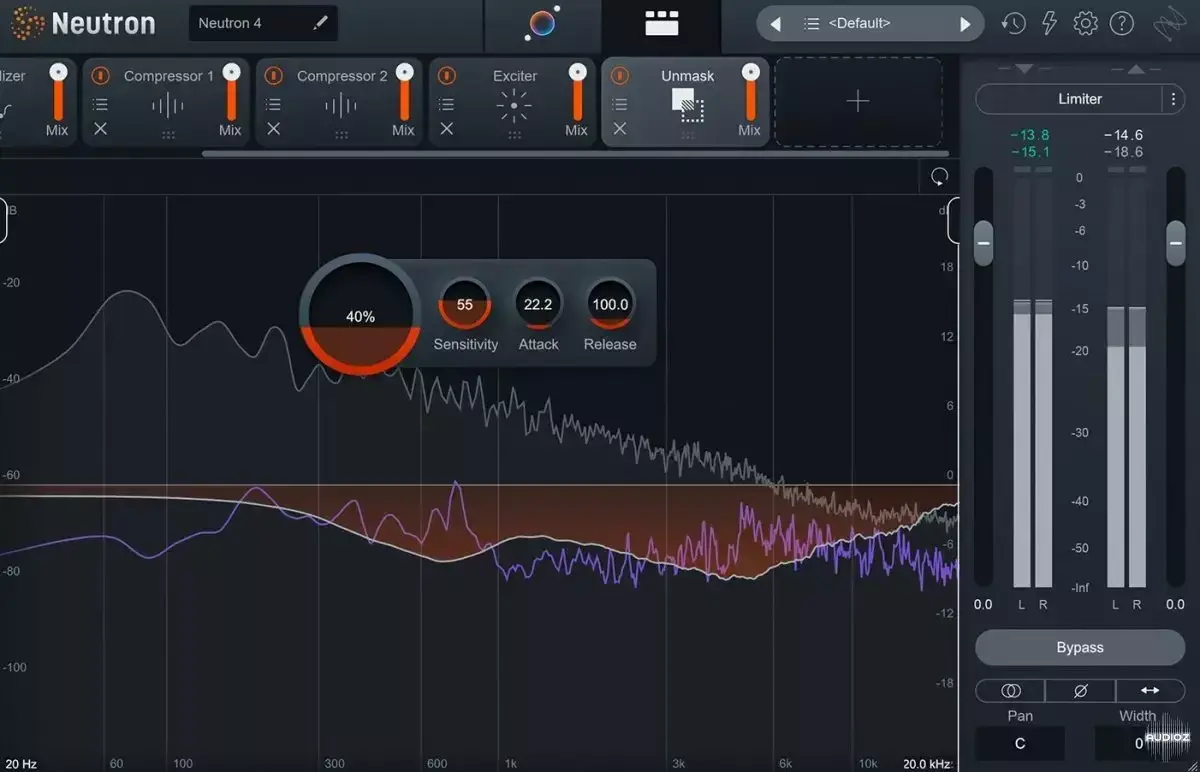Toggle the swap channels arrow icon
Viewport: 1200px width, 772px height.
click(x=1150, y=690)
